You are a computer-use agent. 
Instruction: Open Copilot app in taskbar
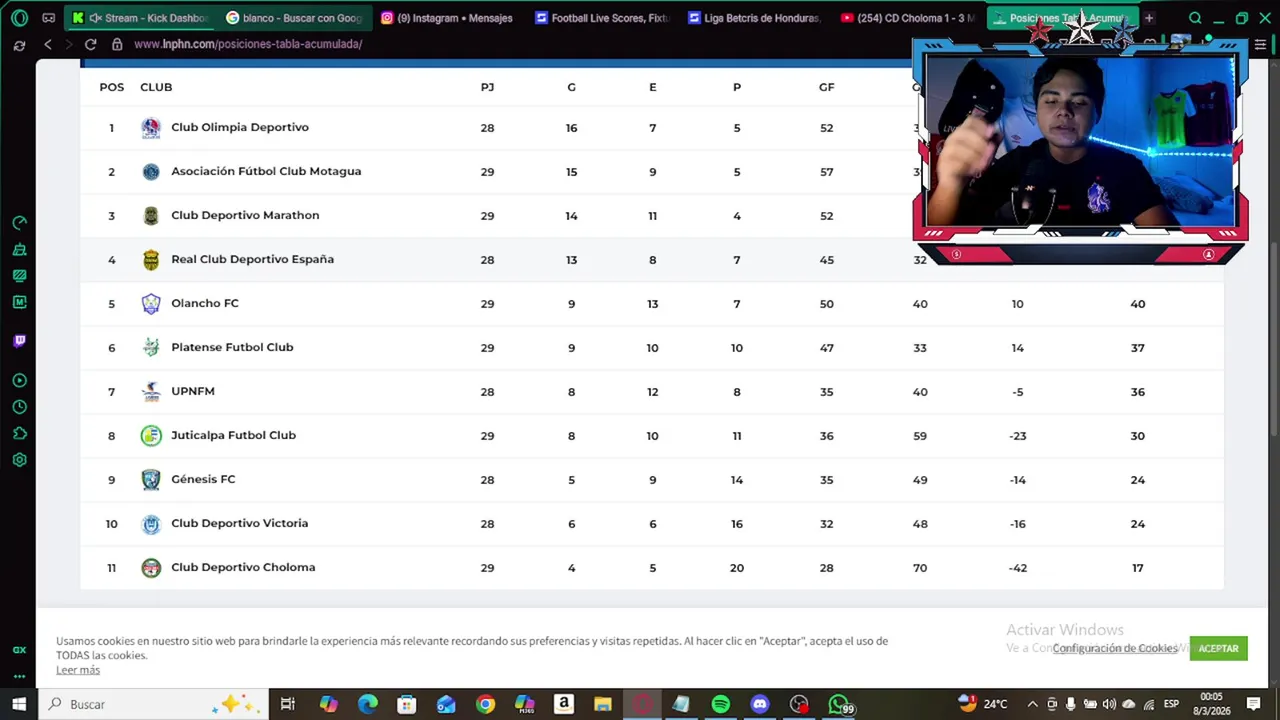point(329,704)
